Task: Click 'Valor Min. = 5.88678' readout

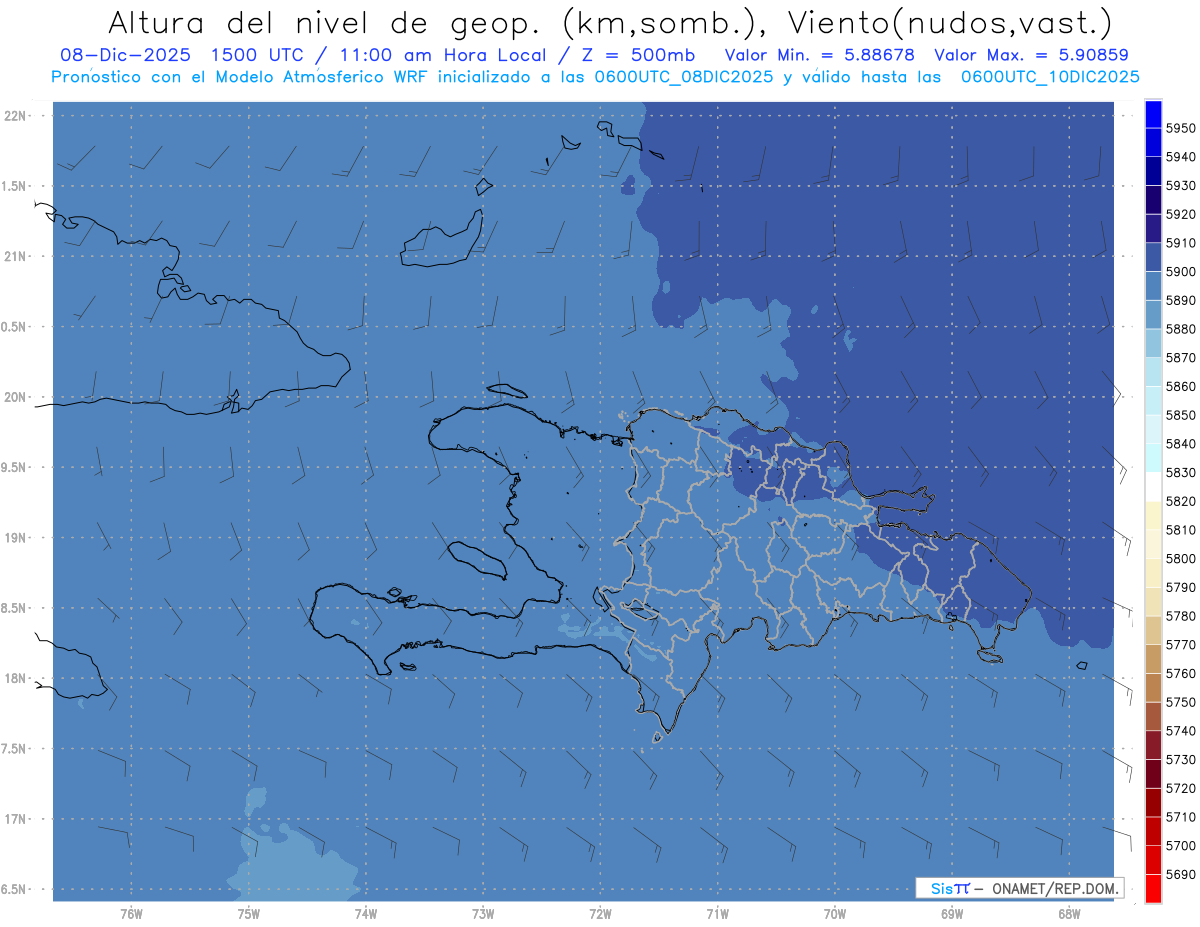Action: click(x=820, y=55)
